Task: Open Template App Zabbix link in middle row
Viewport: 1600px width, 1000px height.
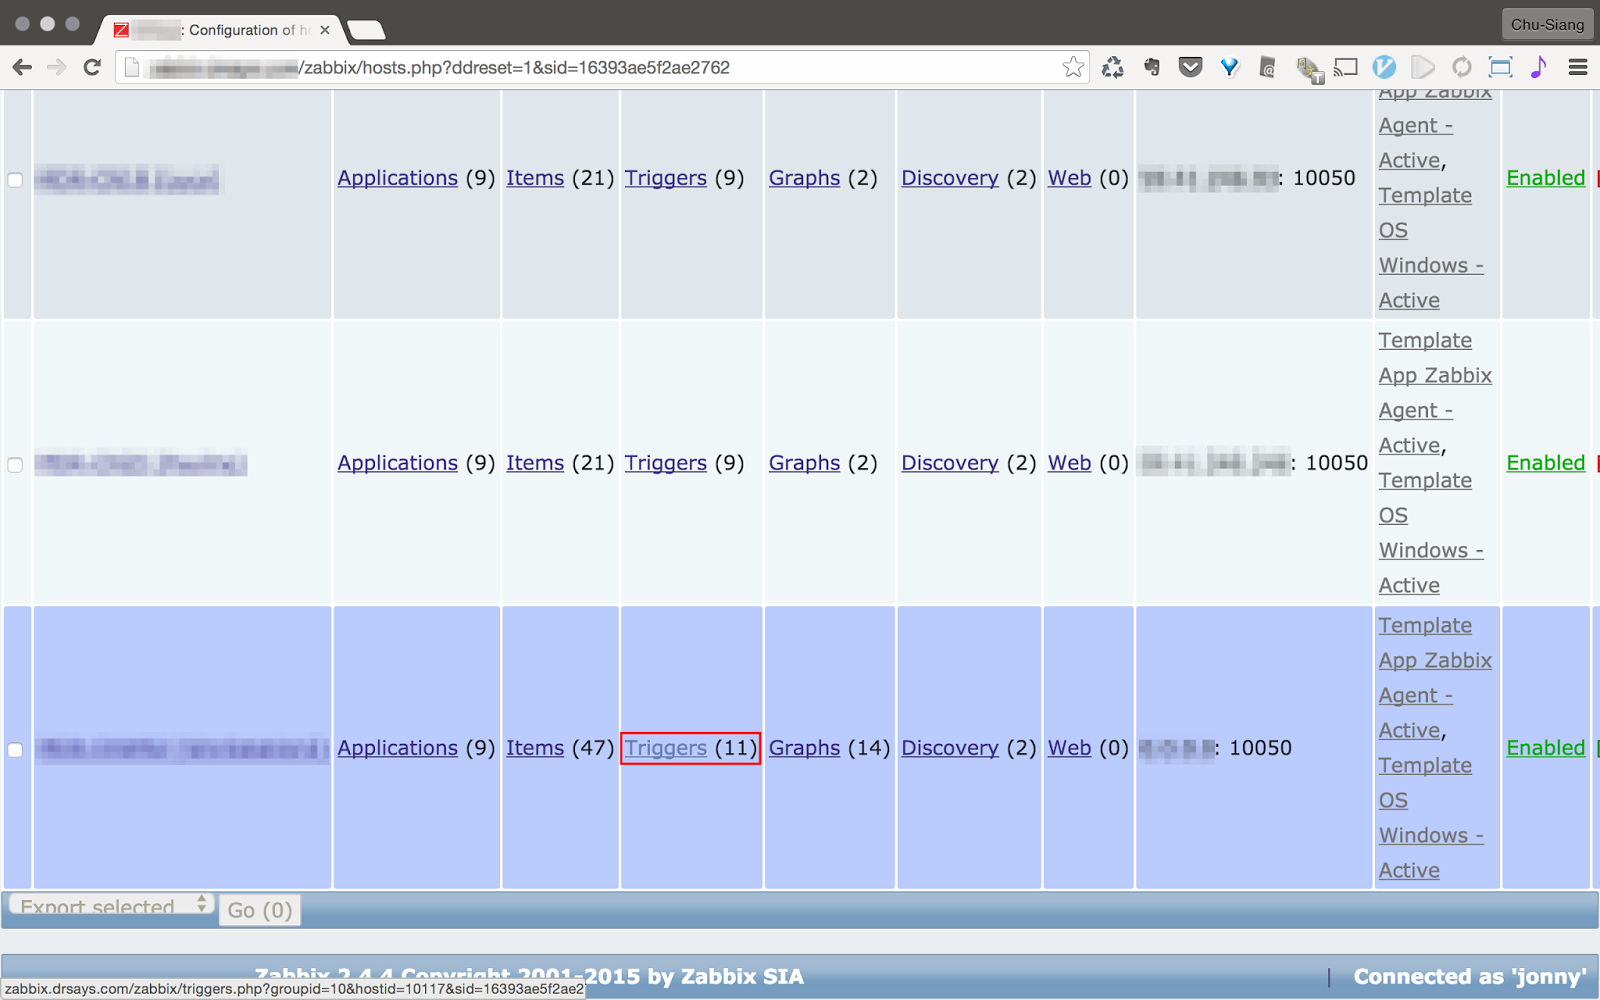Action: click(x=1435, y=393)
